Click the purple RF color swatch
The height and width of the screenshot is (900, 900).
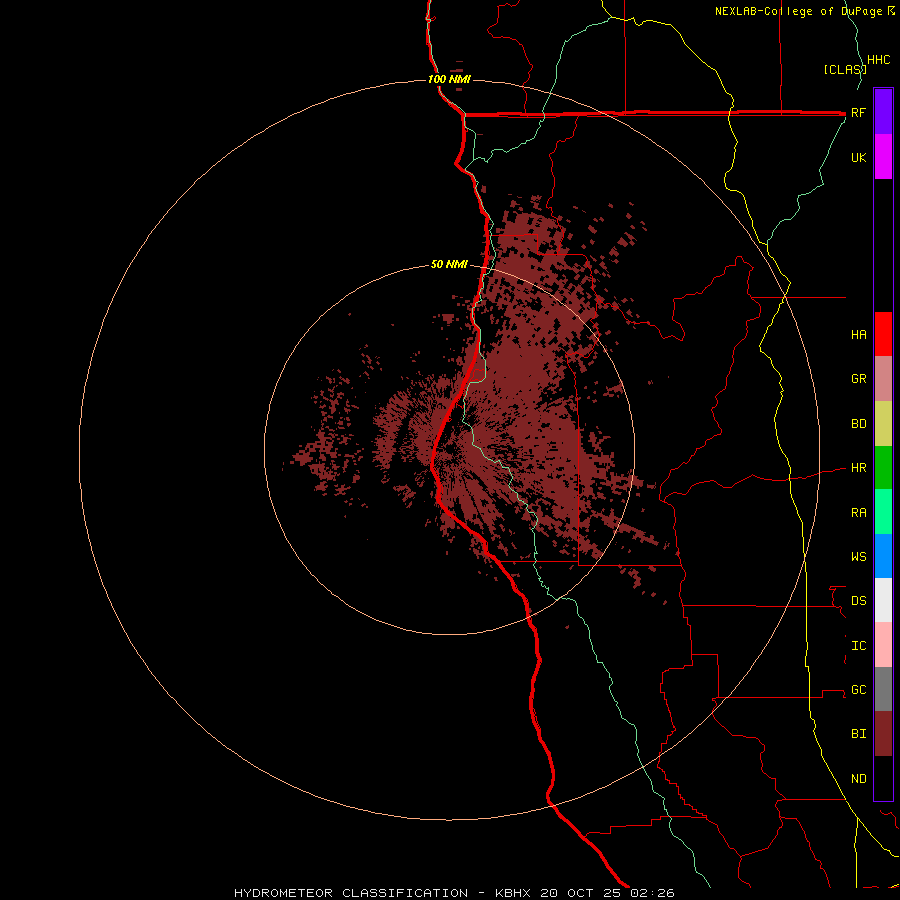coord(883,112)
